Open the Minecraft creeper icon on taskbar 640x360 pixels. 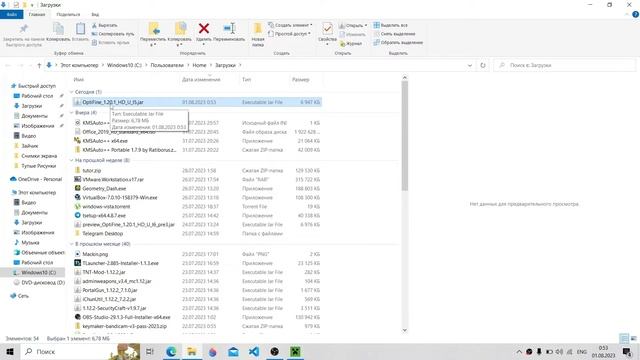coord(295,351)
